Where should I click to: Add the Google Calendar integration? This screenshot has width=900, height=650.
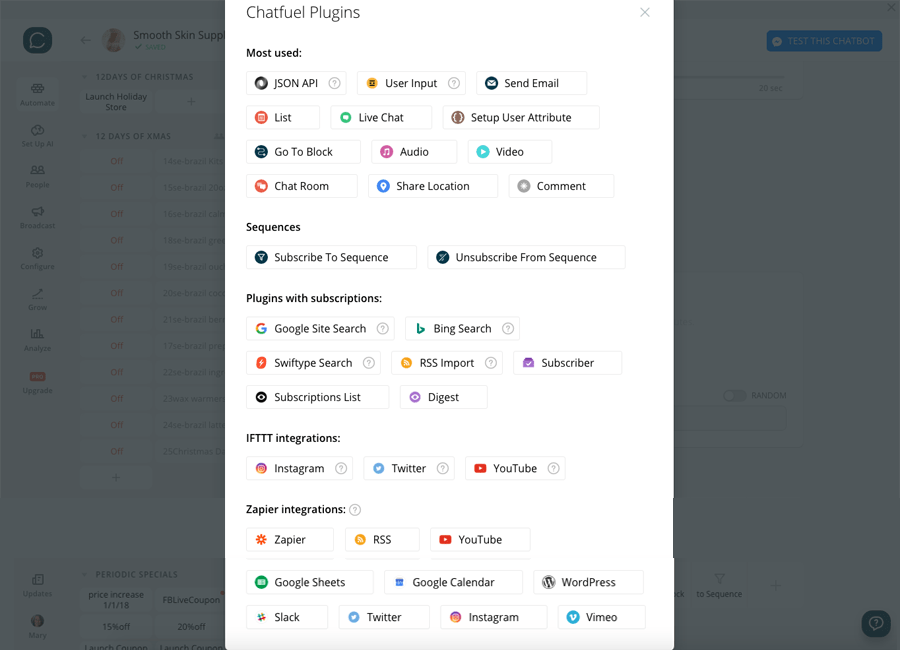pos(453,582)
